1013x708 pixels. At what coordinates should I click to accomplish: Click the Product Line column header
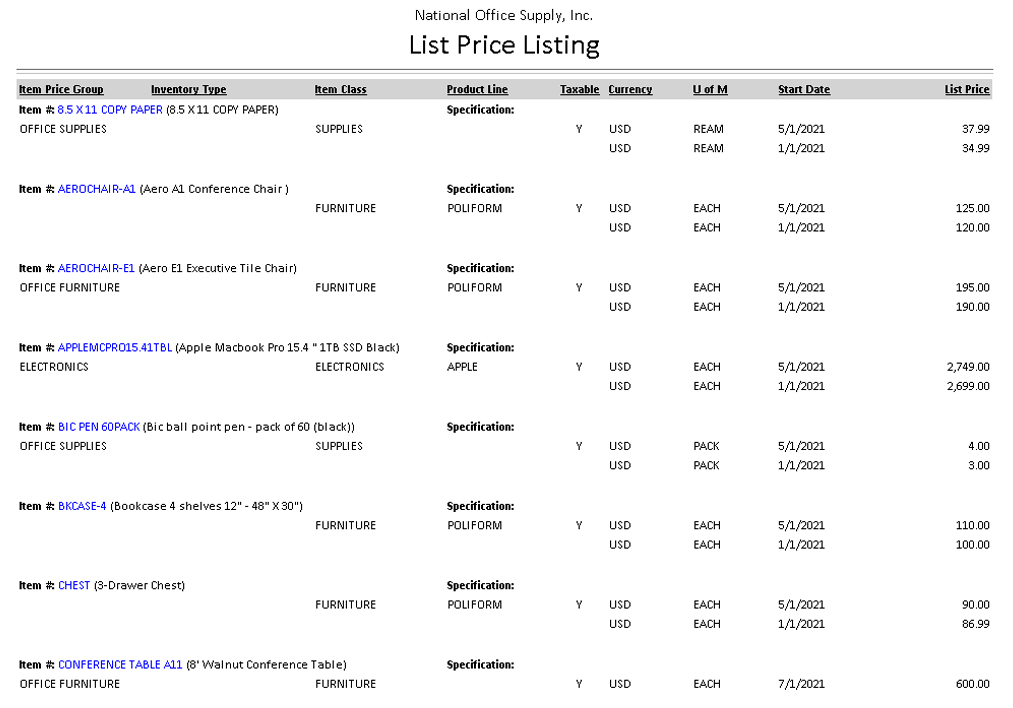pyautogui.click(x=477, y=90)
